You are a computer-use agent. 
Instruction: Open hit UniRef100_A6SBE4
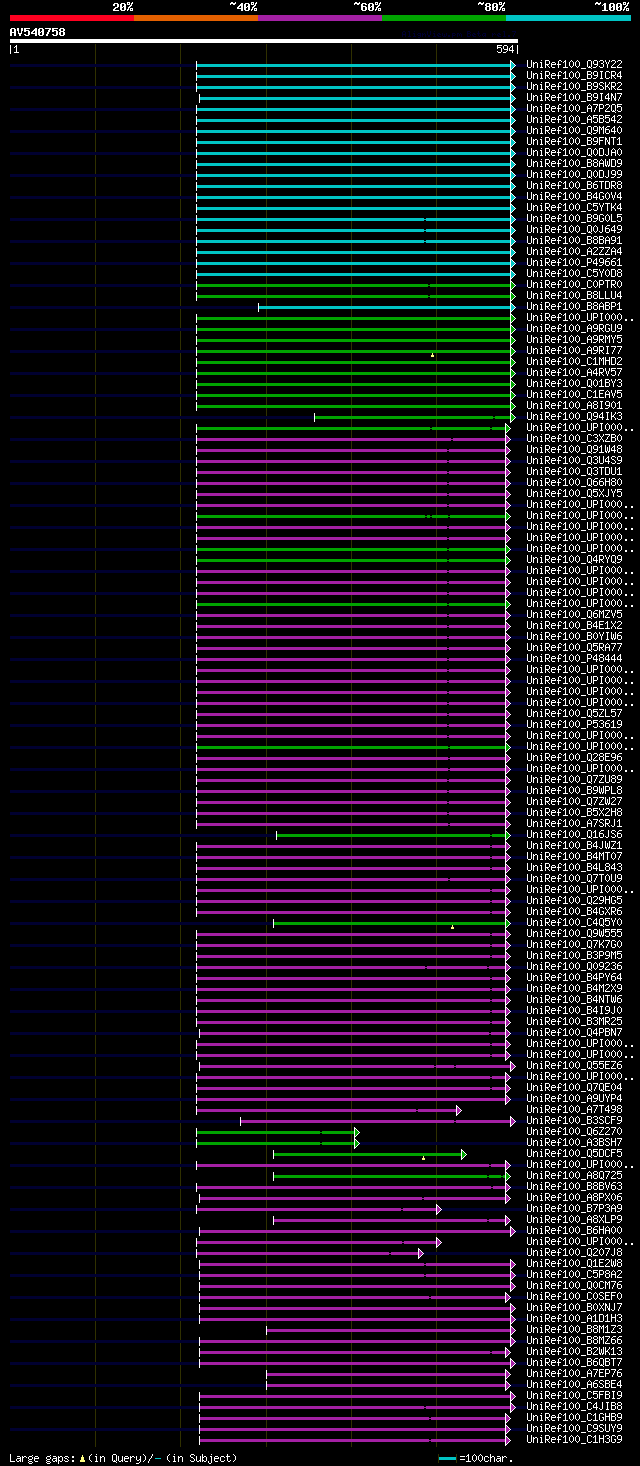(574, 1385)
